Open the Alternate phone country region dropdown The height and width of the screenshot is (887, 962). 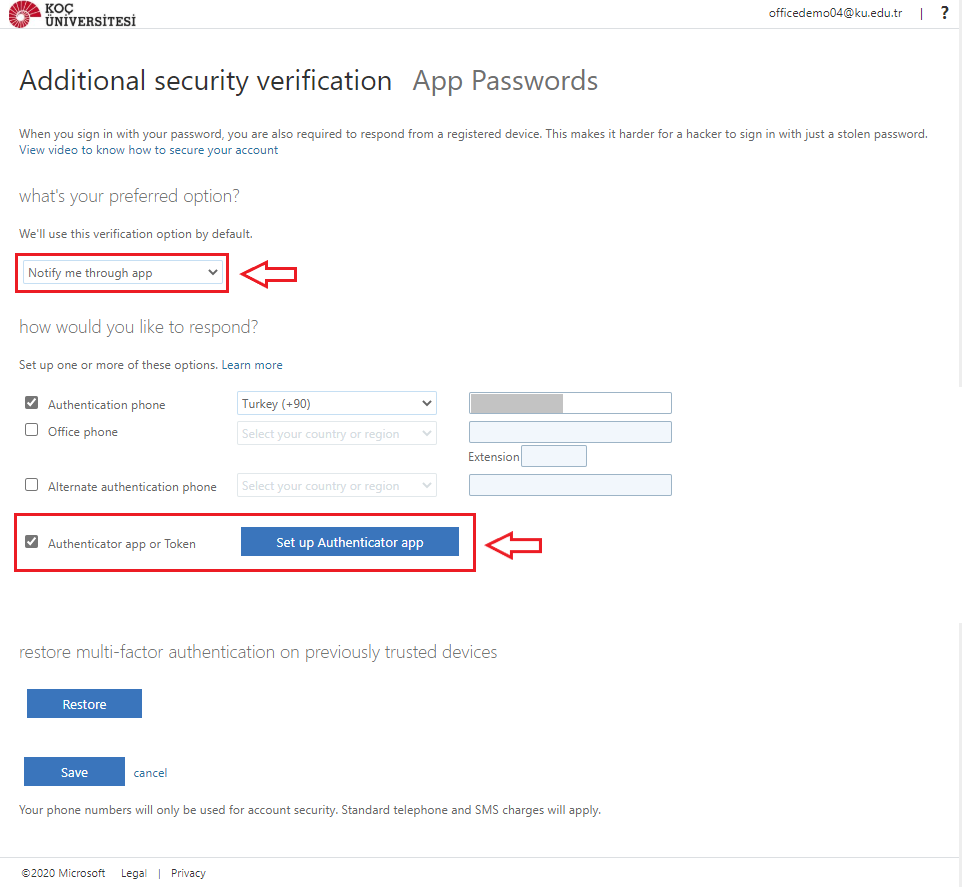pos(337,485)
